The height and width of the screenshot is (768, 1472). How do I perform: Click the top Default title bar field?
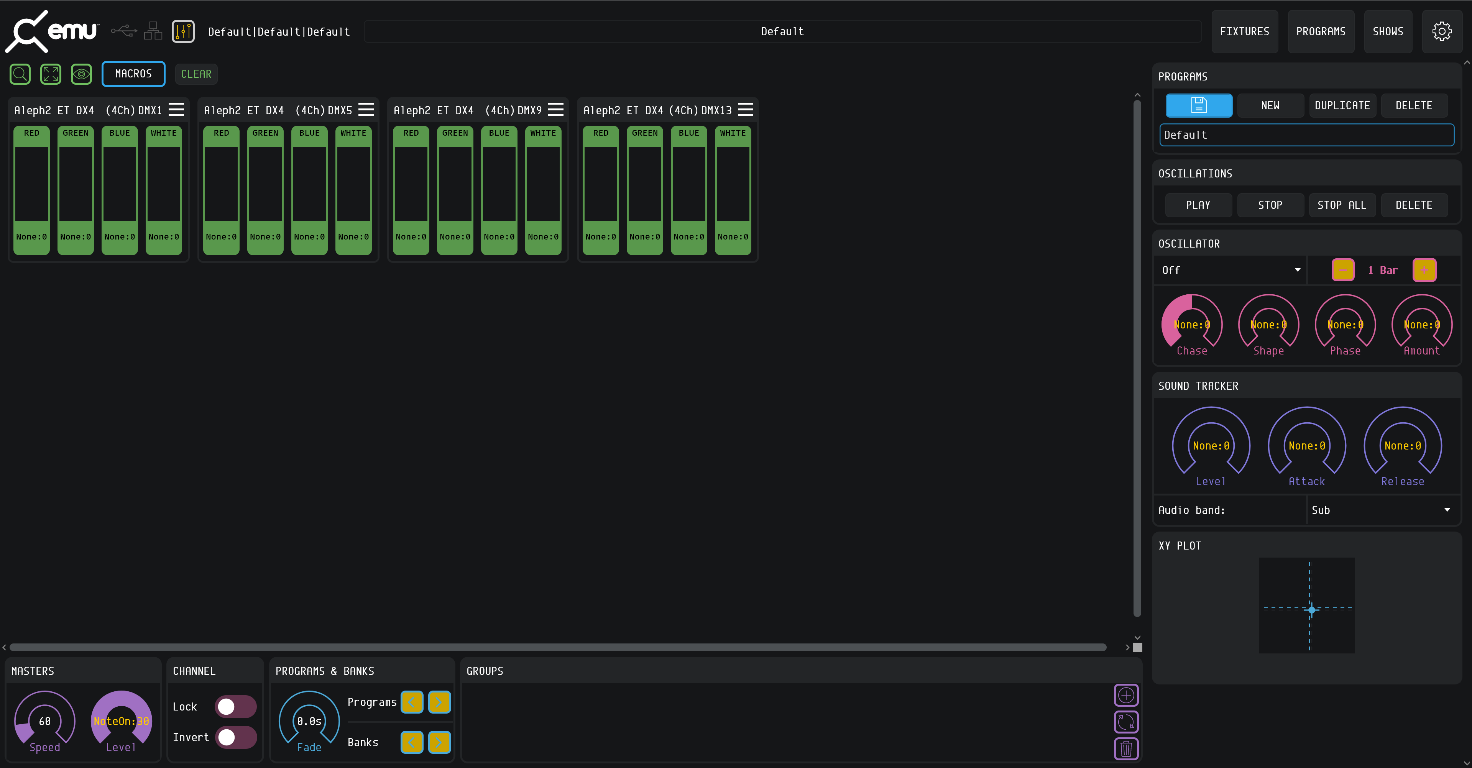point(782,31)
